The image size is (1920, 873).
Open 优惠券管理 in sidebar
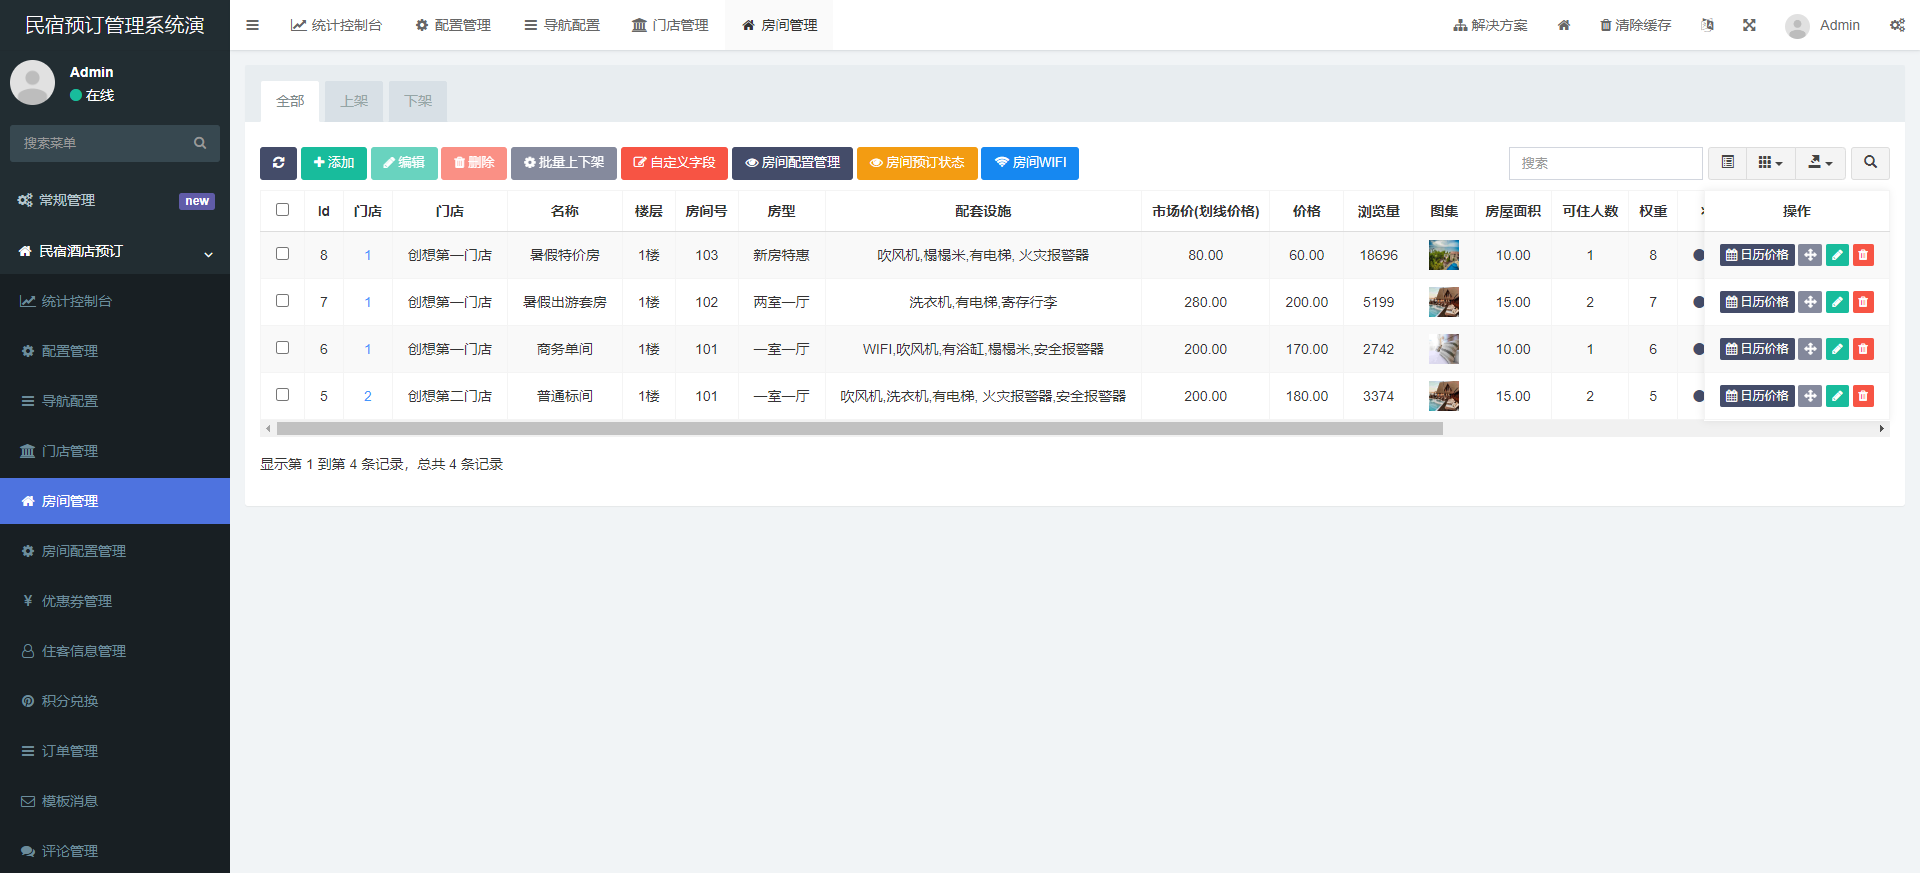tap(77, 601)
